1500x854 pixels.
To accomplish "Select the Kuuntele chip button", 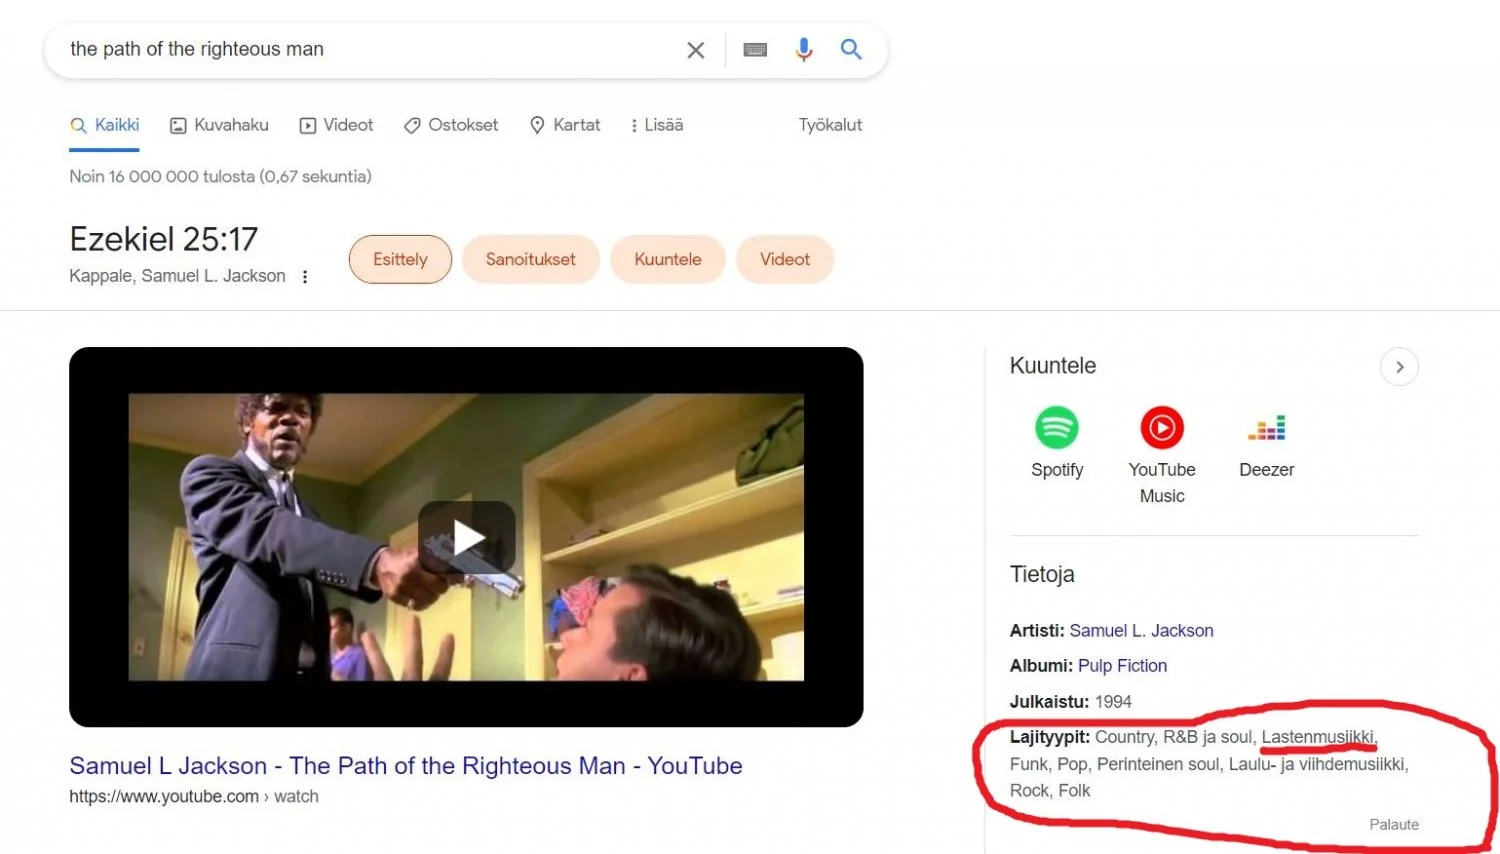I will tap(667, 259).
